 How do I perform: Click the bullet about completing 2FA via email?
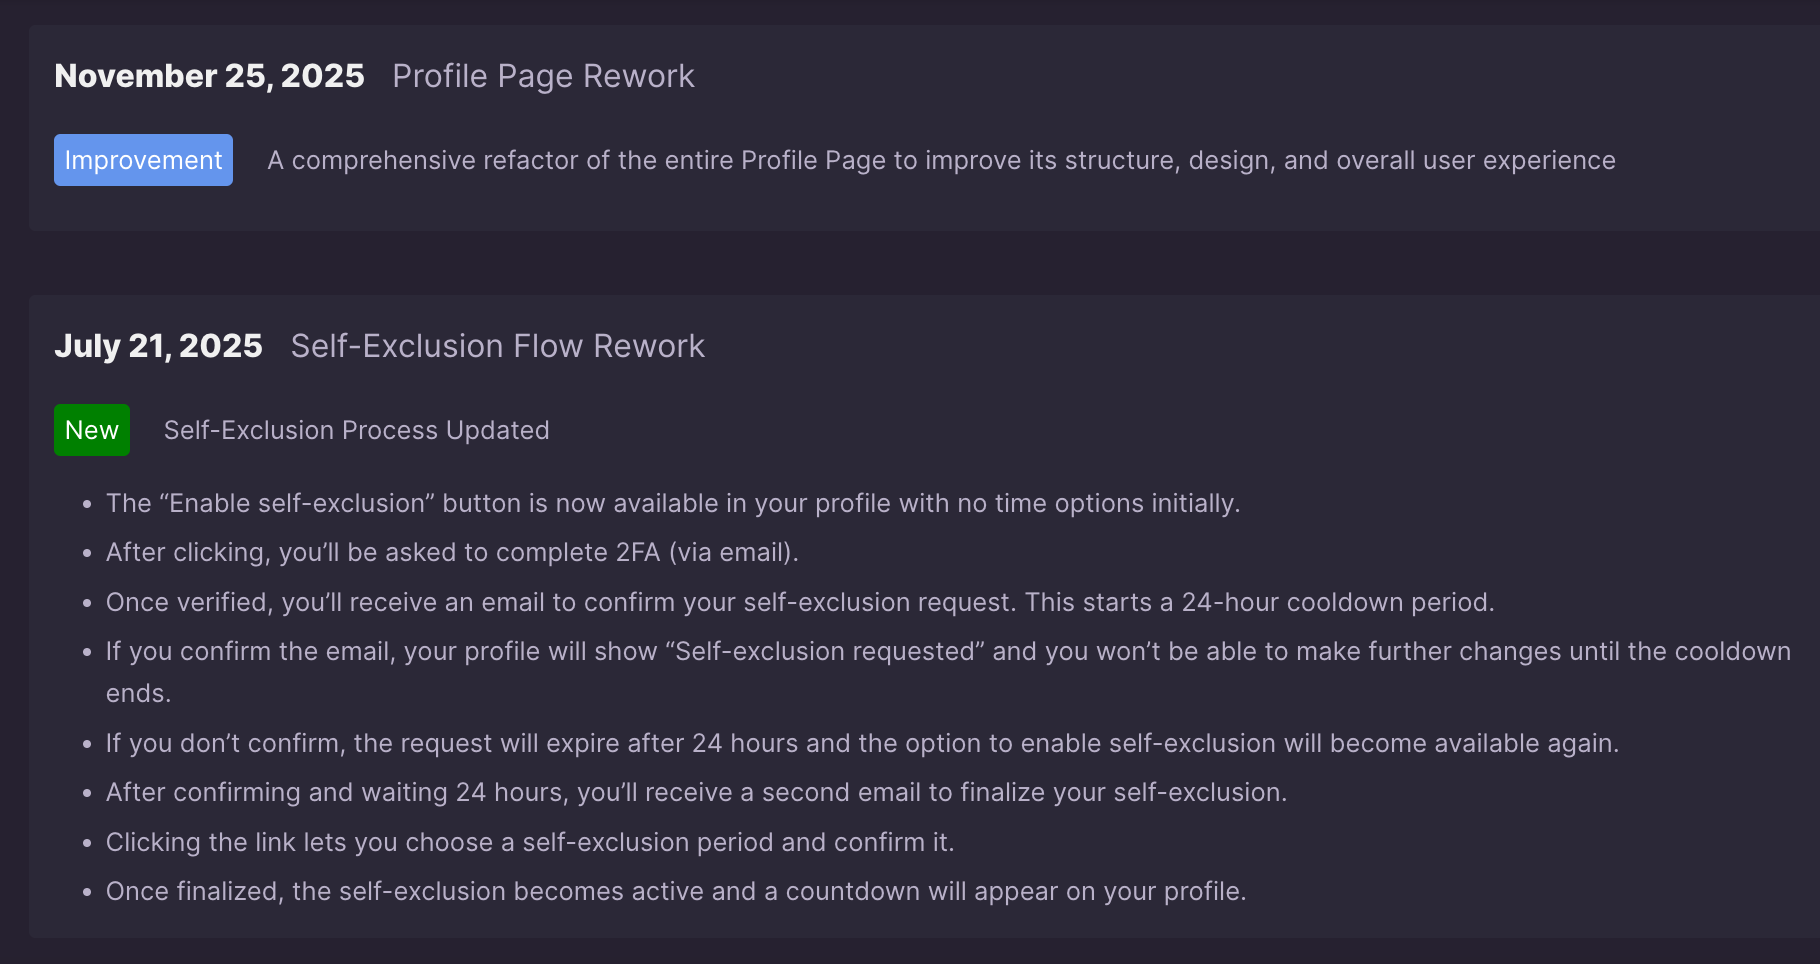click(452, 552)
